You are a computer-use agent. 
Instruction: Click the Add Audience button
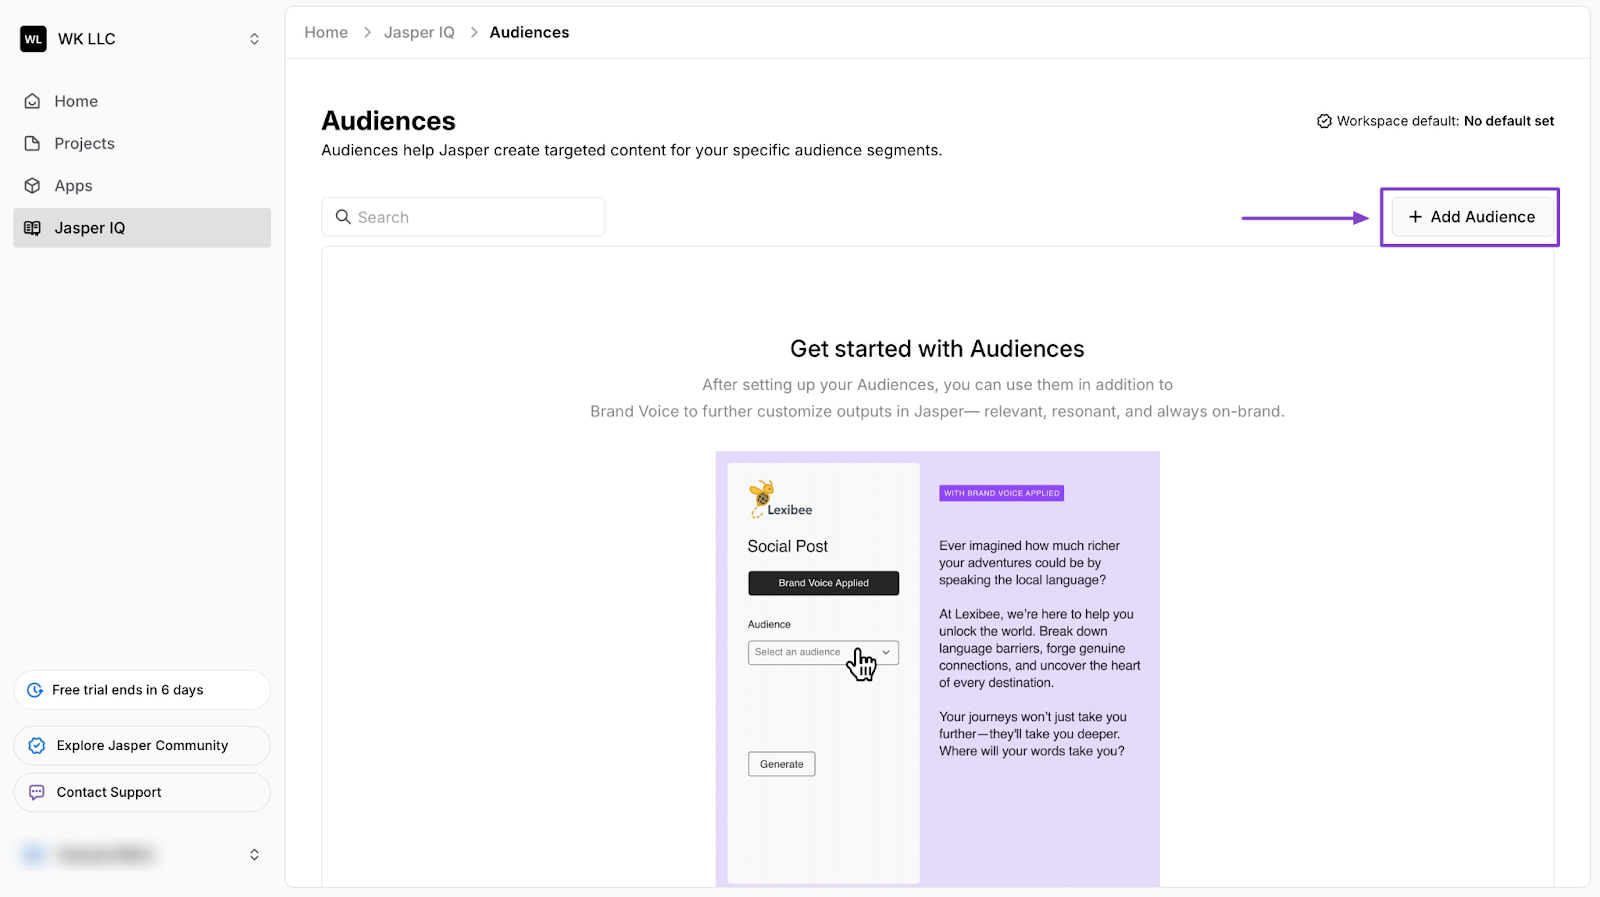point(1471,217)
